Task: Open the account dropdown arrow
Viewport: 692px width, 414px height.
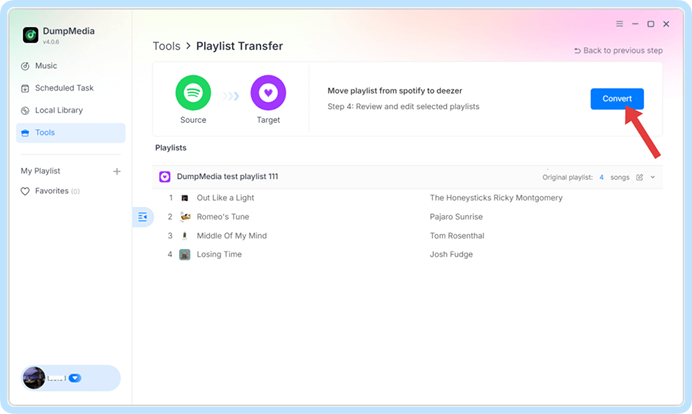Action: [75, 378]
